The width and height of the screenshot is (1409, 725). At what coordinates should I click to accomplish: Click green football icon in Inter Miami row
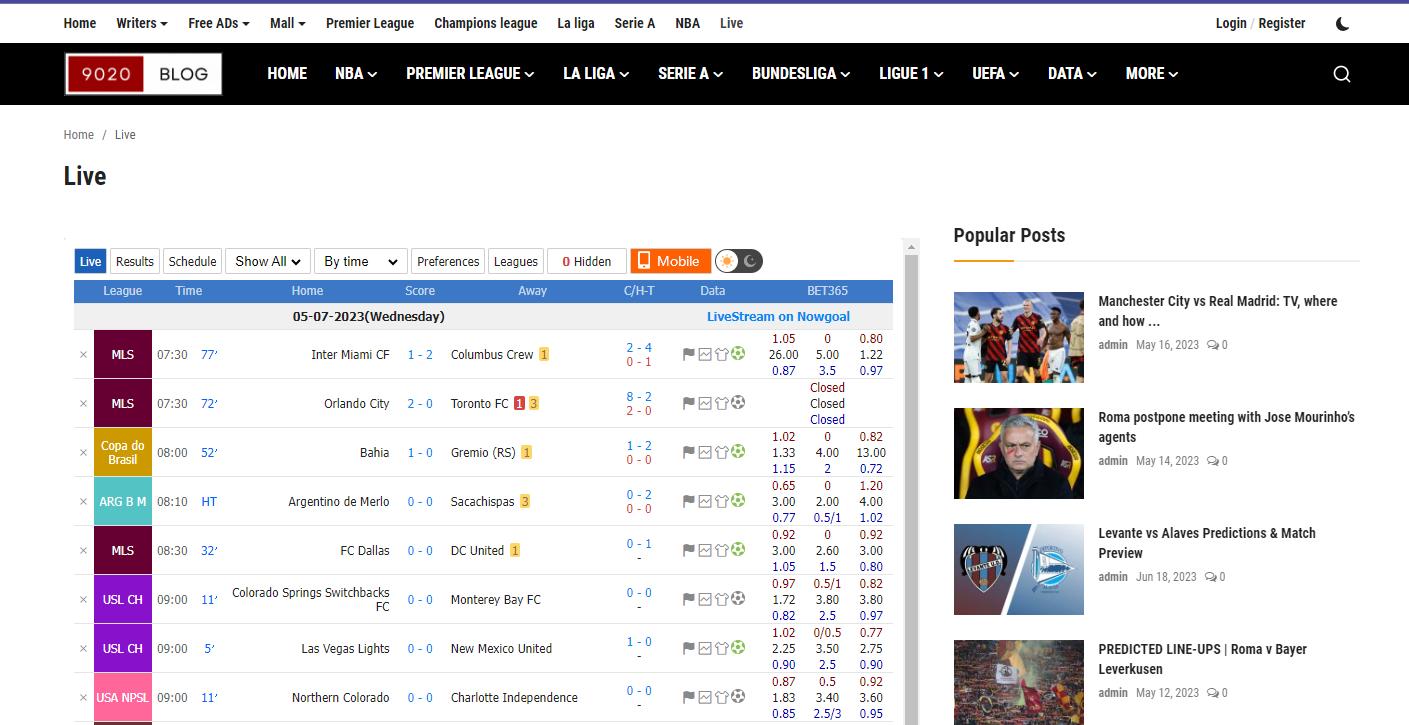tap(738, 354)
